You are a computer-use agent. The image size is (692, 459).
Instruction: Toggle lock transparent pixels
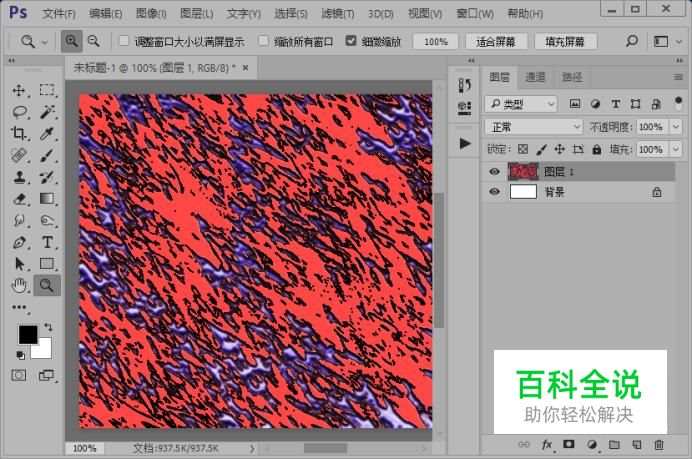coord(523,149)
